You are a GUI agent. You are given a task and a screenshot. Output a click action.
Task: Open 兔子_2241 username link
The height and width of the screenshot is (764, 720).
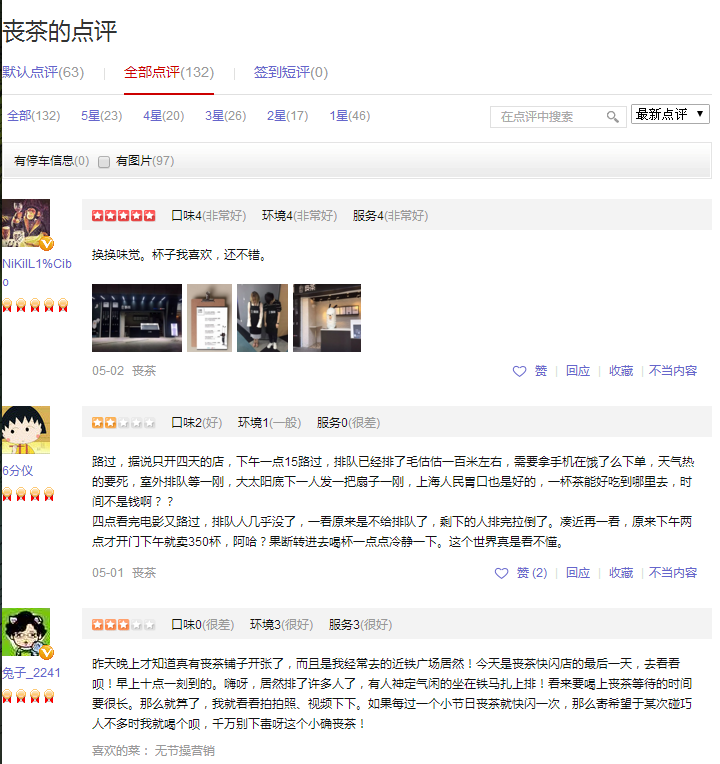pos(31,673)
